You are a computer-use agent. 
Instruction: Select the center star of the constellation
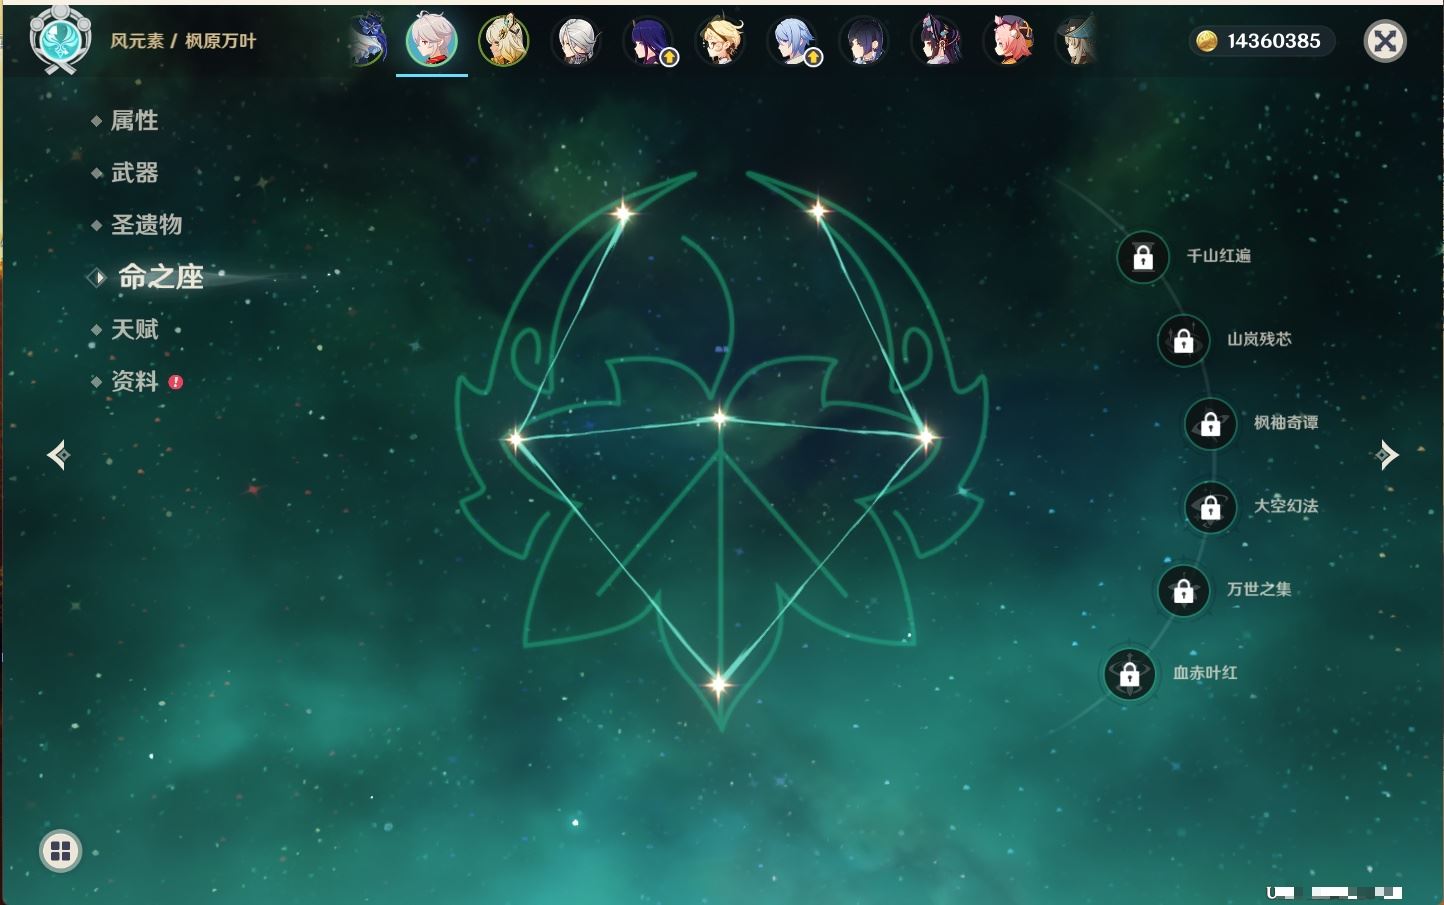click(719, 418)
